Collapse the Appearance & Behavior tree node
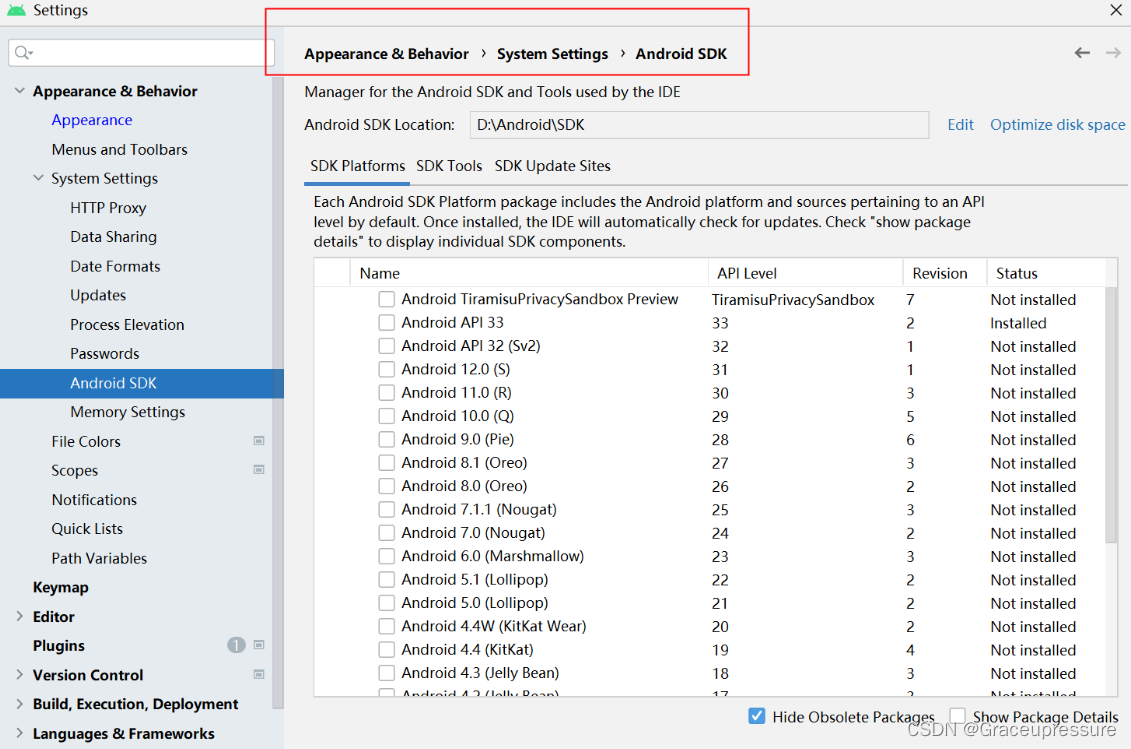1131x749 pixels. point(19,91)
